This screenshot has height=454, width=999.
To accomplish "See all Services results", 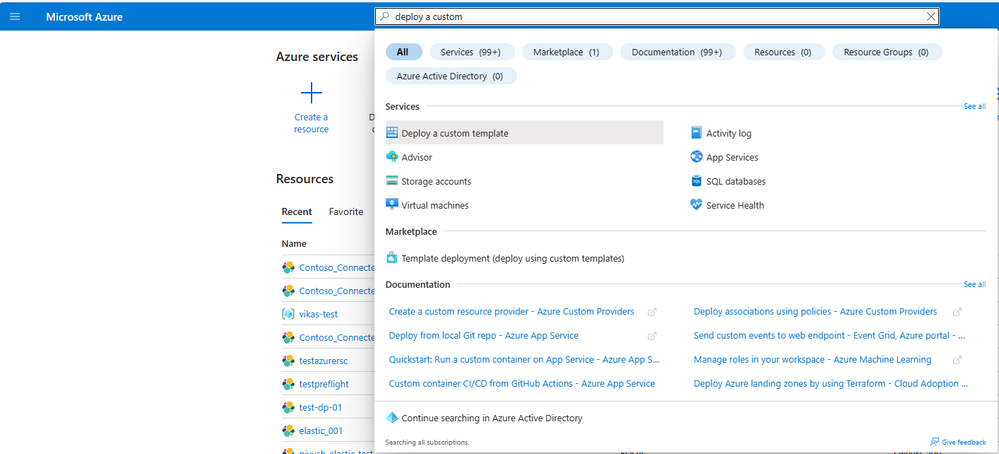I will [974, 106].
